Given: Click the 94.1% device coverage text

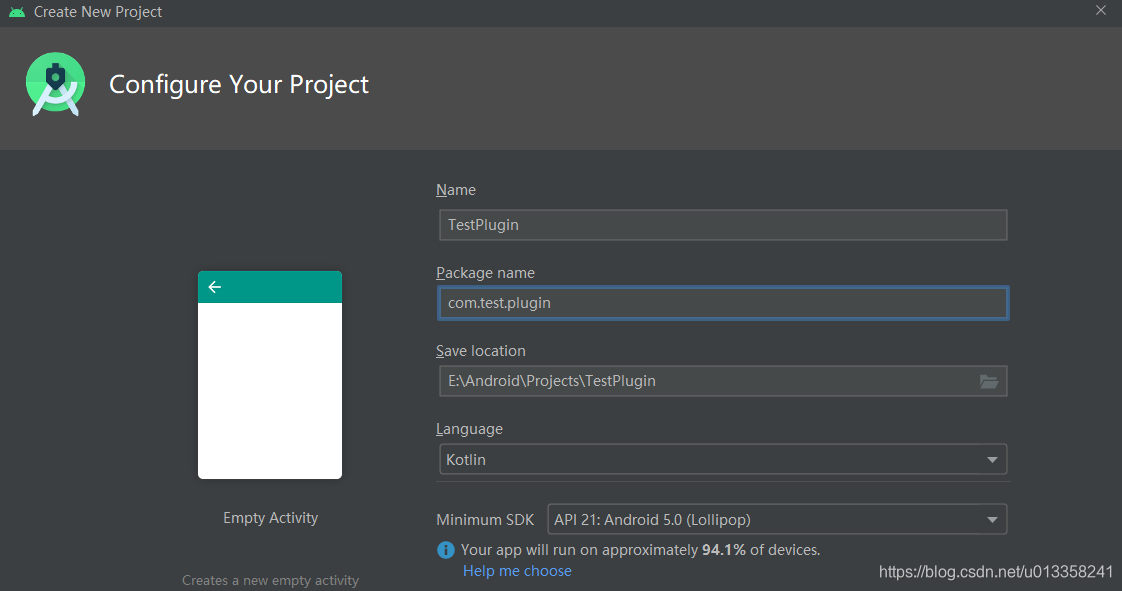Looking at the screenshot, I should [x=724, y=550].
